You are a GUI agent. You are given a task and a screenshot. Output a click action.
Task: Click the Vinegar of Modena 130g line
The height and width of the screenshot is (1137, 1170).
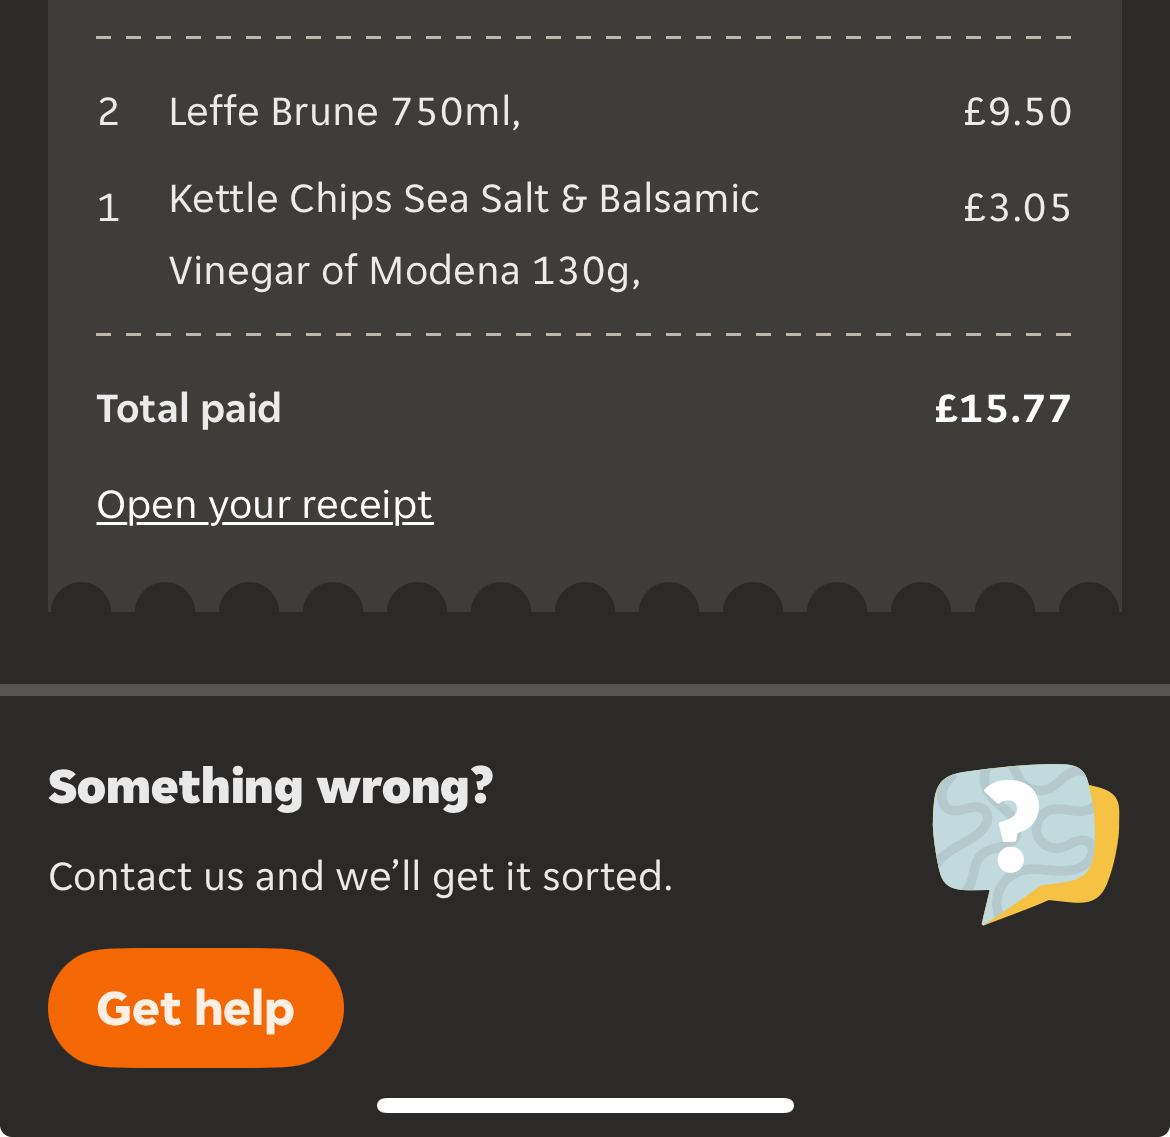[x=405, y=271]
